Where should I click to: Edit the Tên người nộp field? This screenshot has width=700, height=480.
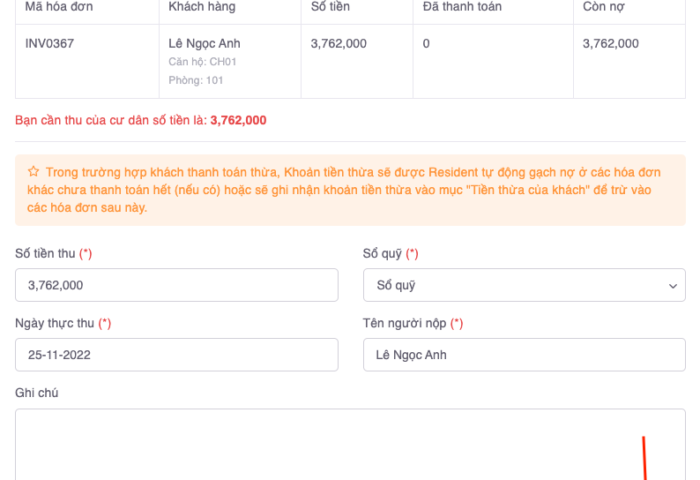[x=524, y=355]
